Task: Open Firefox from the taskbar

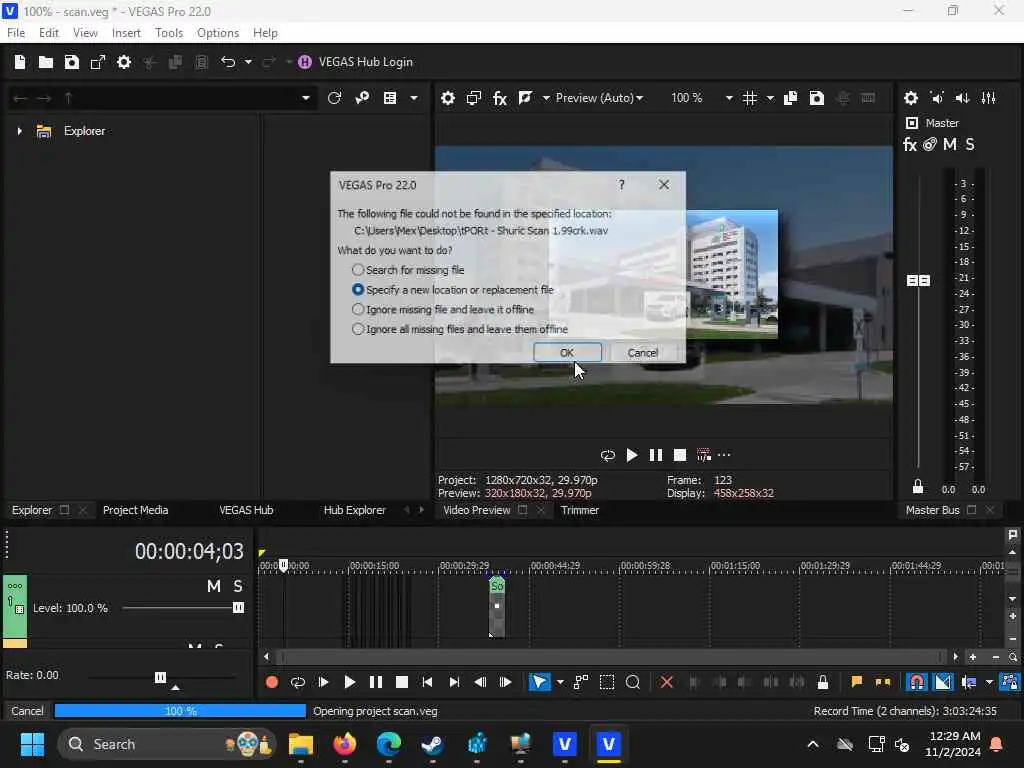Action: [345, 744]
